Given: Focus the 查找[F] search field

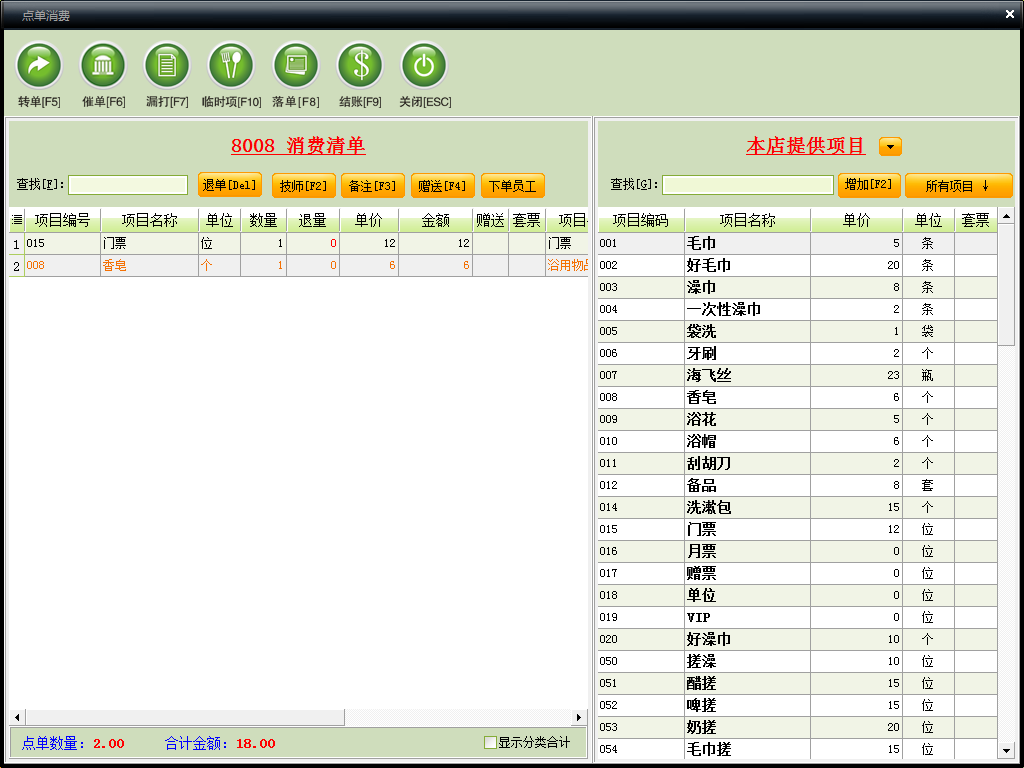Looking at the screenshot, I should coord(128,185).
